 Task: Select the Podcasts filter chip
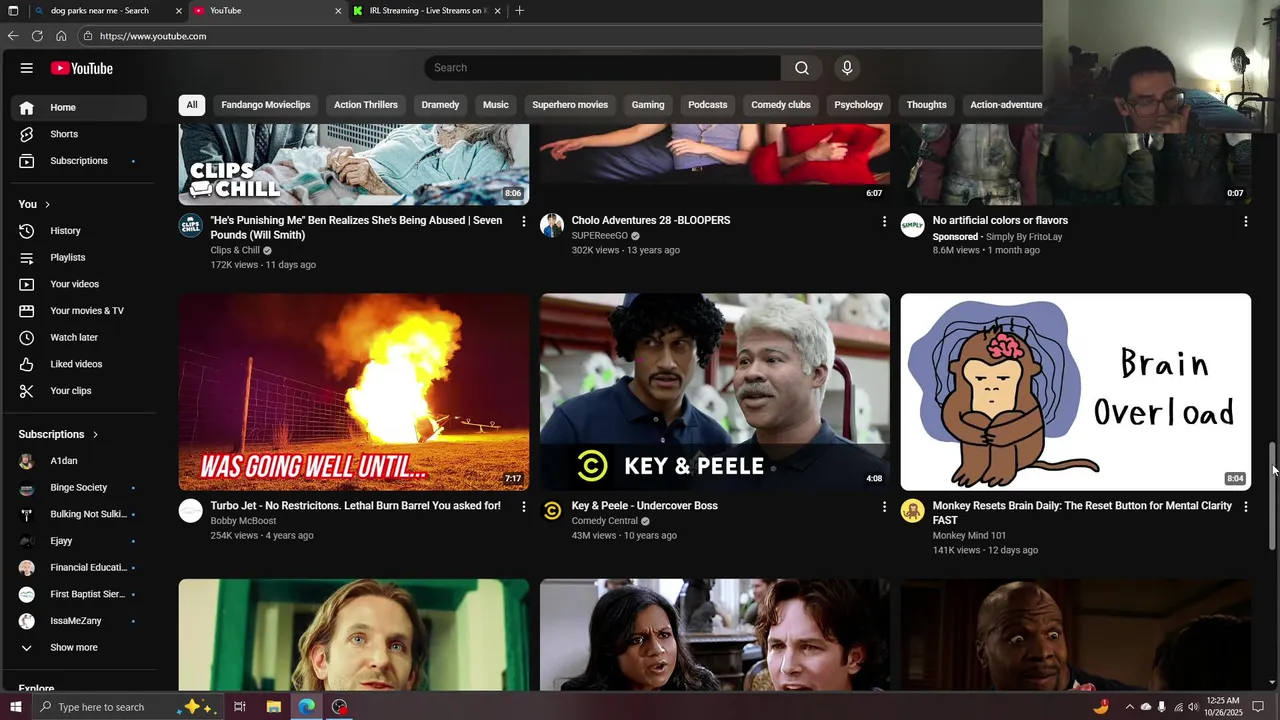tap(708, 105)
